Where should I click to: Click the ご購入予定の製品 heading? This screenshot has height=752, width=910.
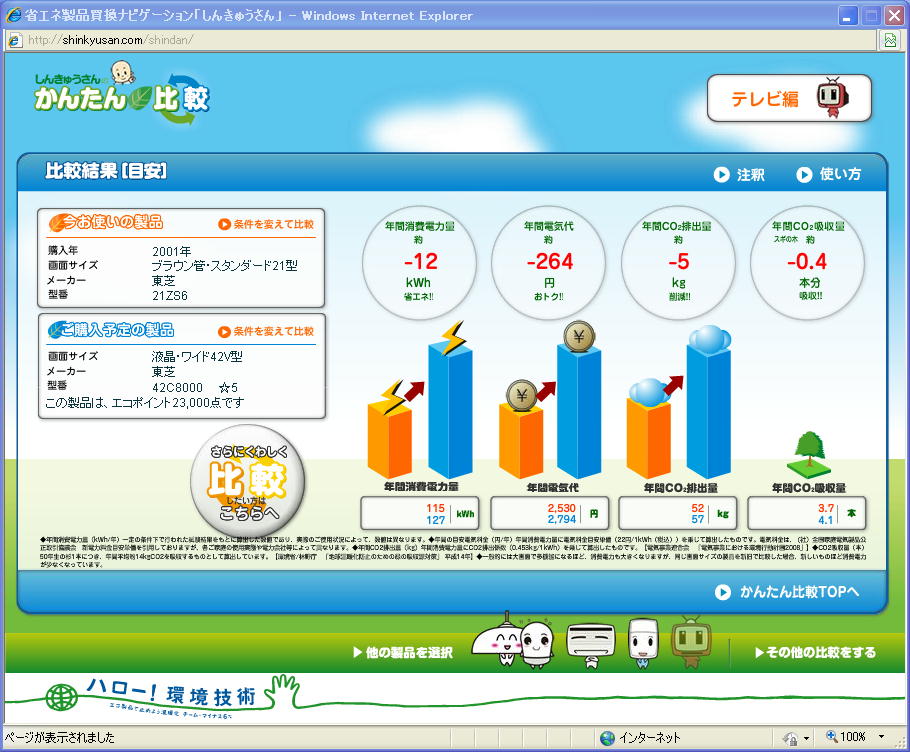pyautogui.click(x=111, y=330)
